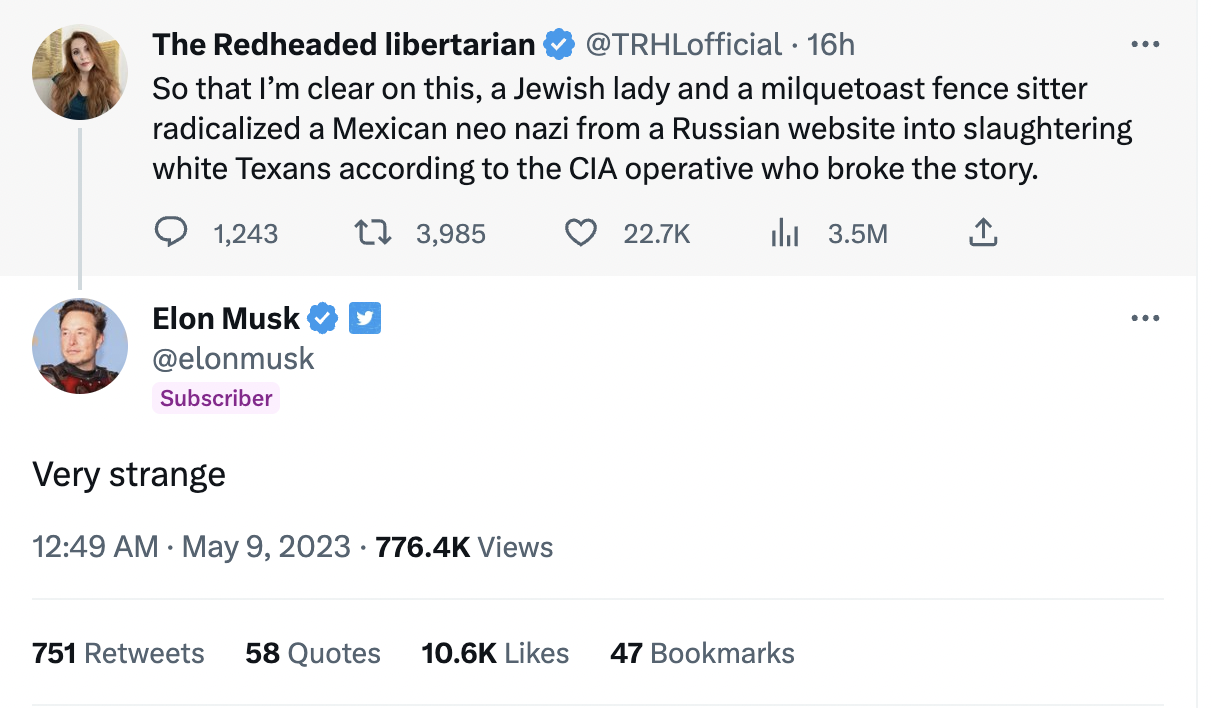Viewport: 1212px width, 708px height.
Task: View the 751 Retweets list
Action: coord(118,653)
